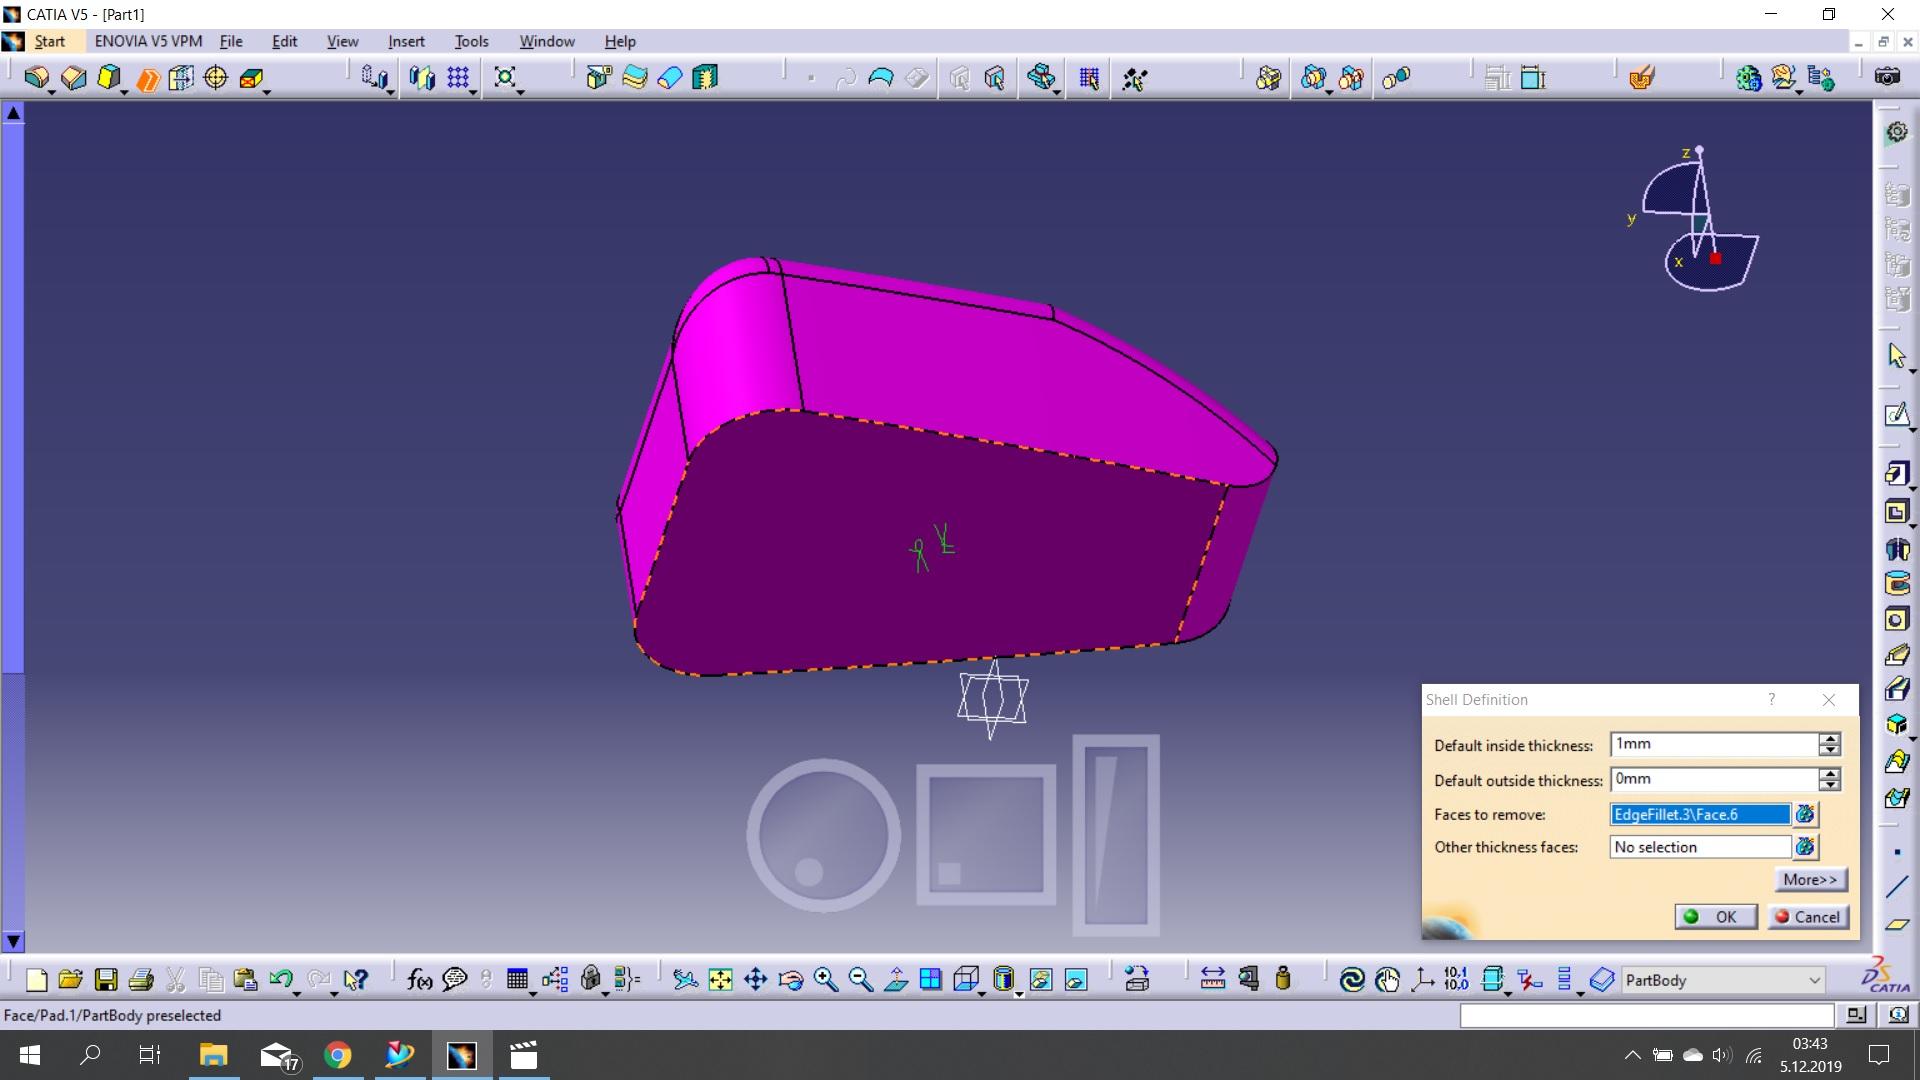Click the Measure Between ruler icon

point(1212,980)
